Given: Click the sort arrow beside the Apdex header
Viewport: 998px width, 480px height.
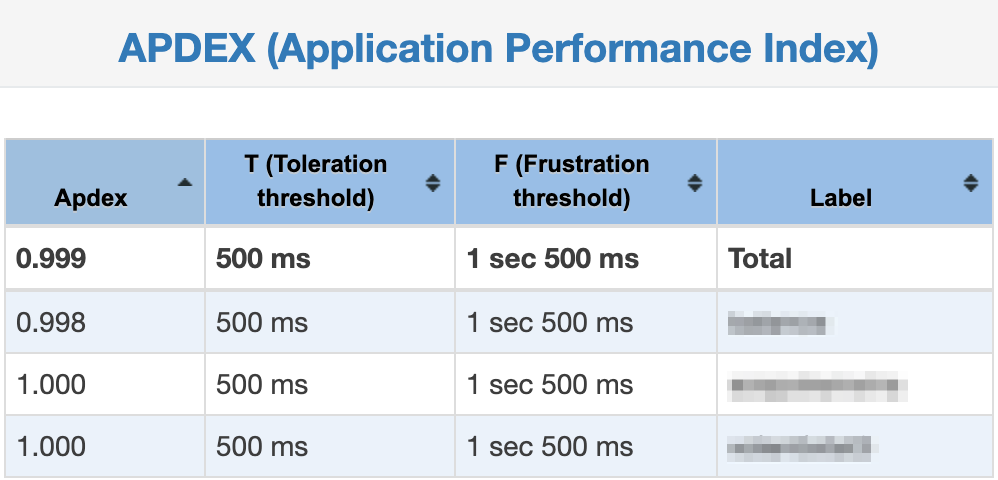Looking at the screenshot, I should point(184,182).
